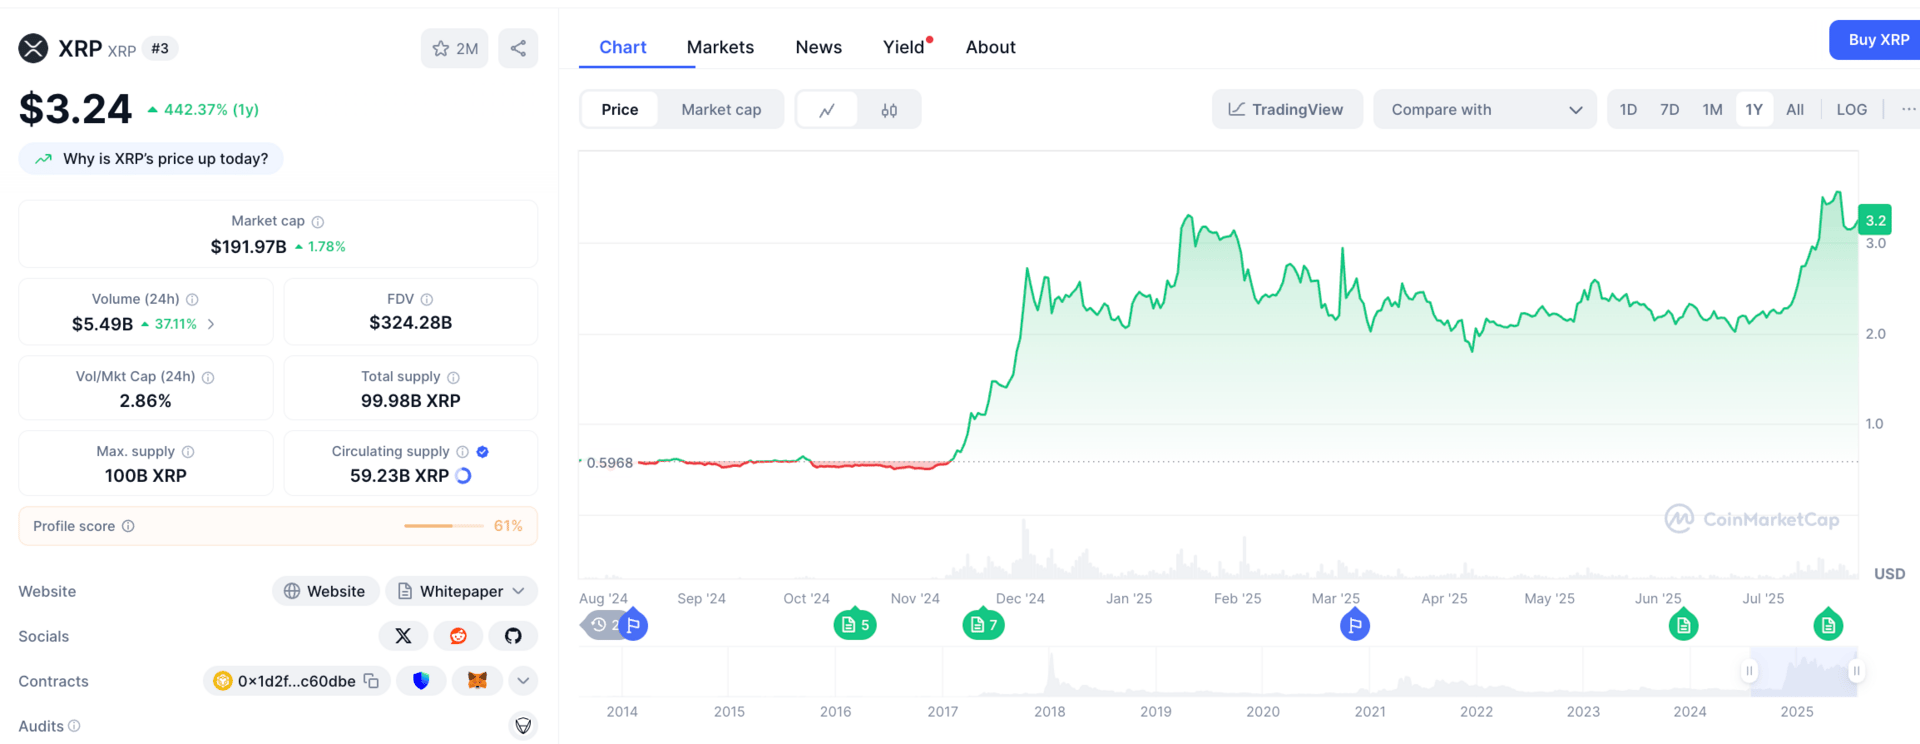Grab left handle of range slider
This screenshot has height=744, width=1920.
(1749, 671)
